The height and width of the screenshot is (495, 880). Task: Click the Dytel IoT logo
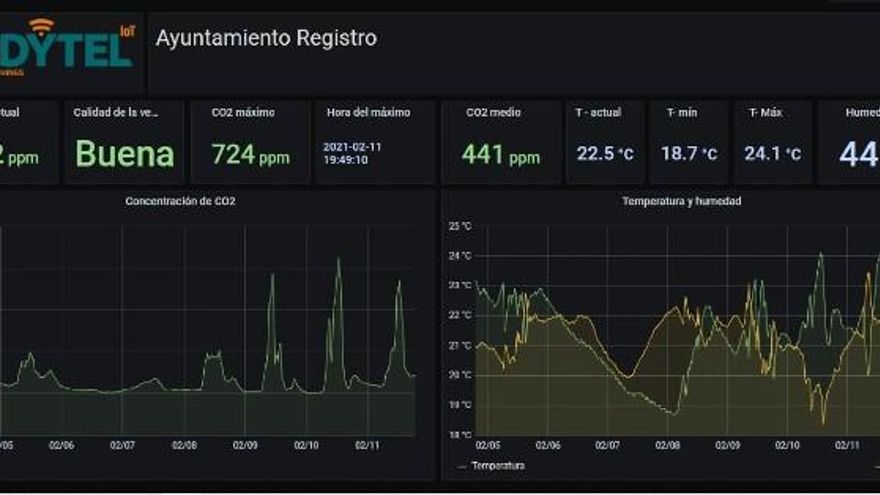(x=67, y=48)
